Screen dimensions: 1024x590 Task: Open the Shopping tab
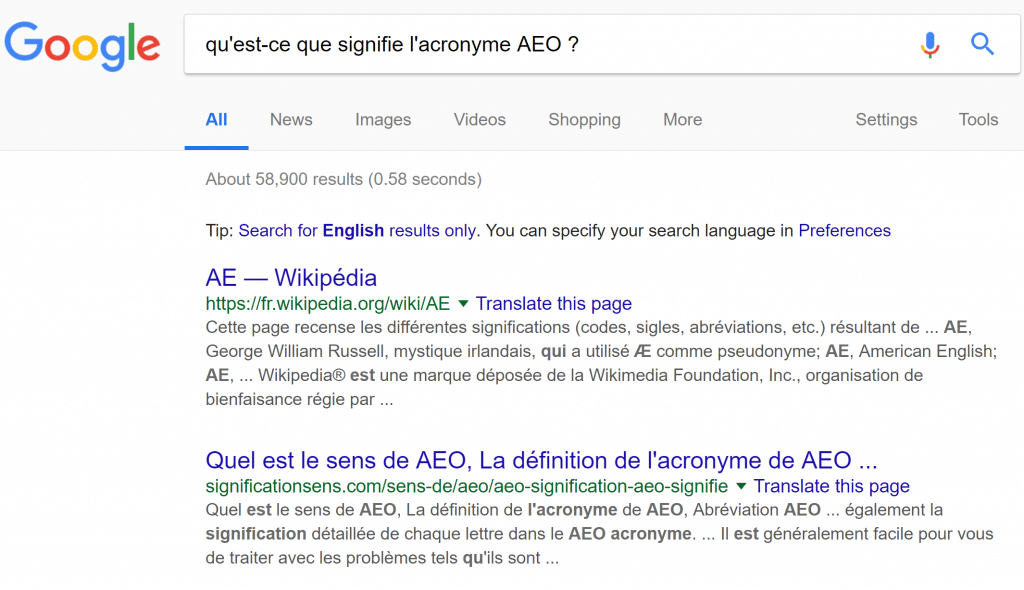pyautogui.click(x=584, y=120)
